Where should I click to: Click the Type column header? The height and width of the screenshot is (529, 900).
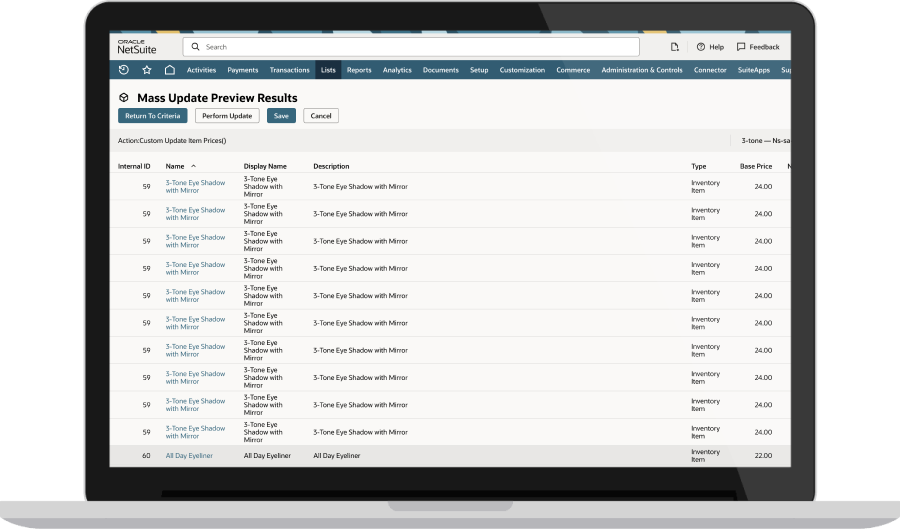point(699,166)
